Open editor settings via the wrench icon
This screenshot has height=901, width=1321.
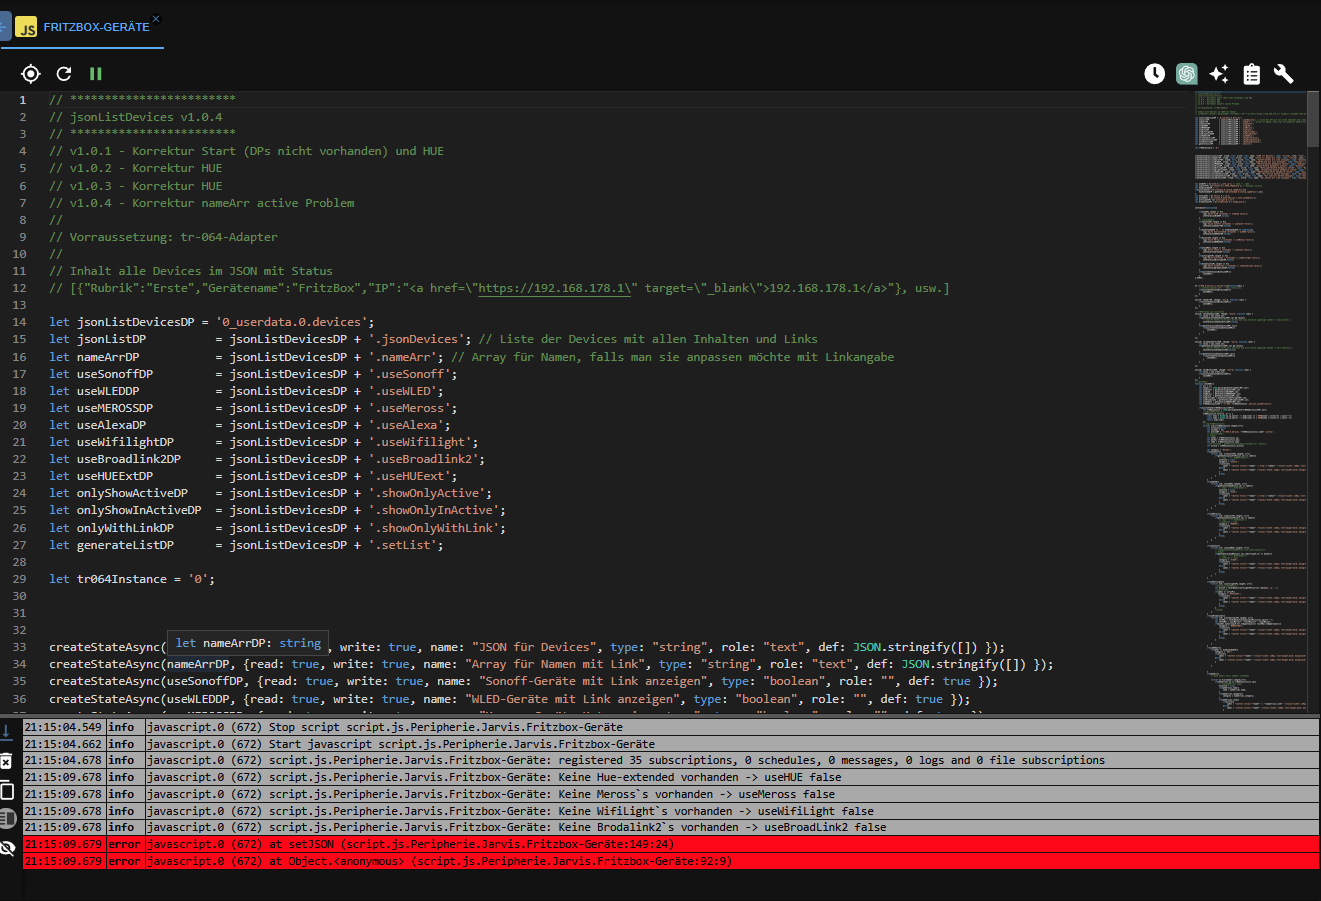(x=1284, y=73)
